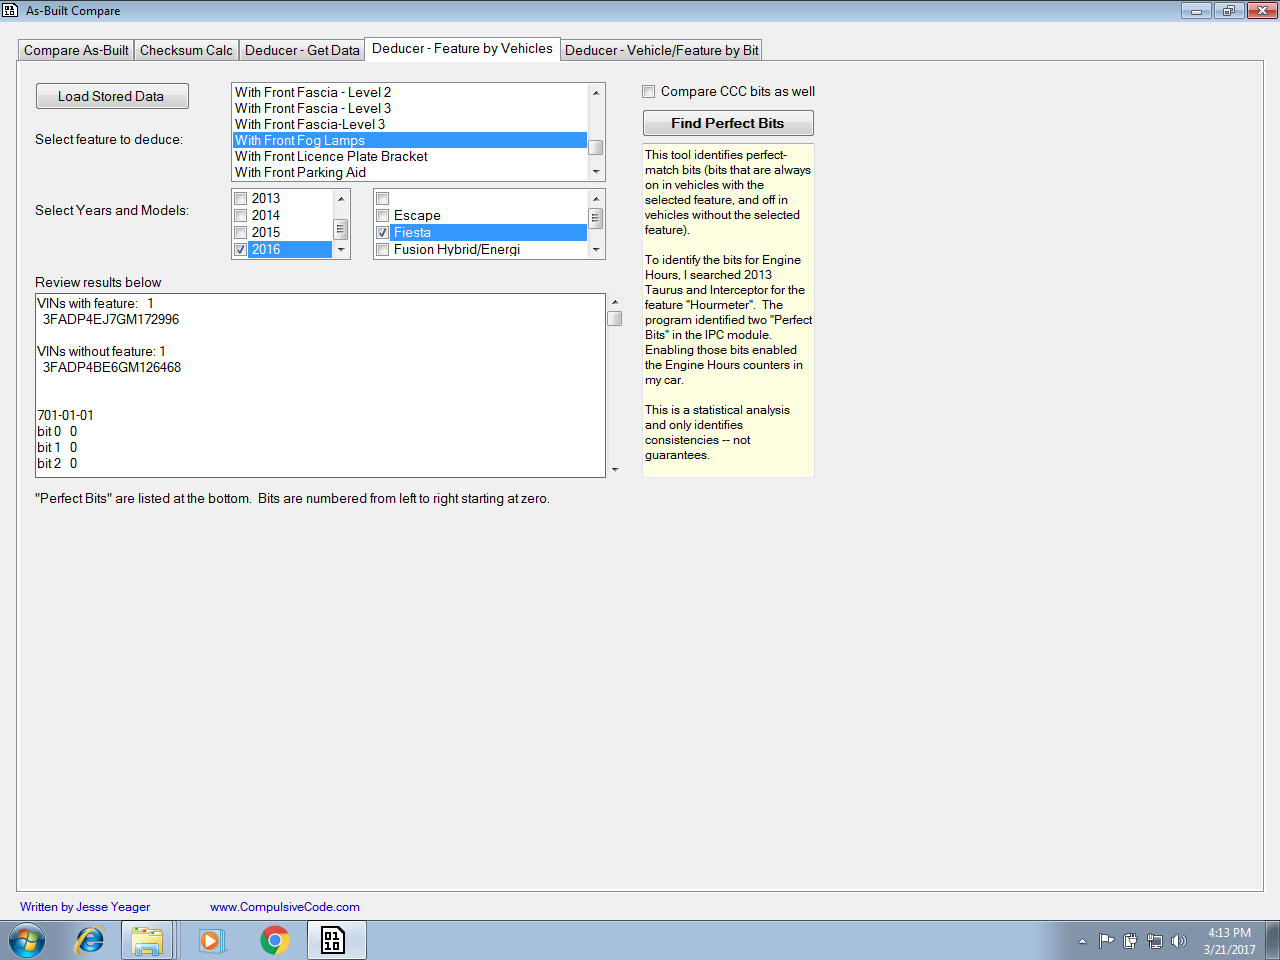Viewport: 1280px width, 960px height.
Task: Click the network status tray icon
Action: 1155,940
